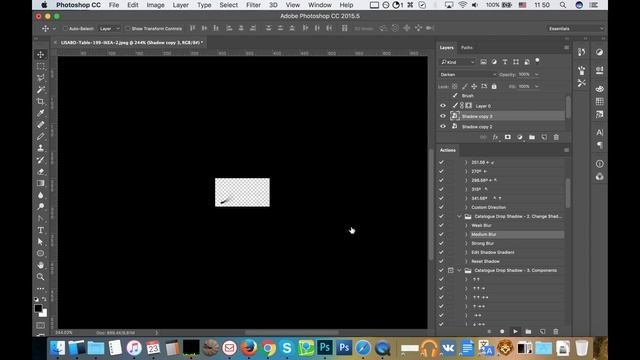Open the Info panel icon
Screen dimensions: 640x360
599,164
